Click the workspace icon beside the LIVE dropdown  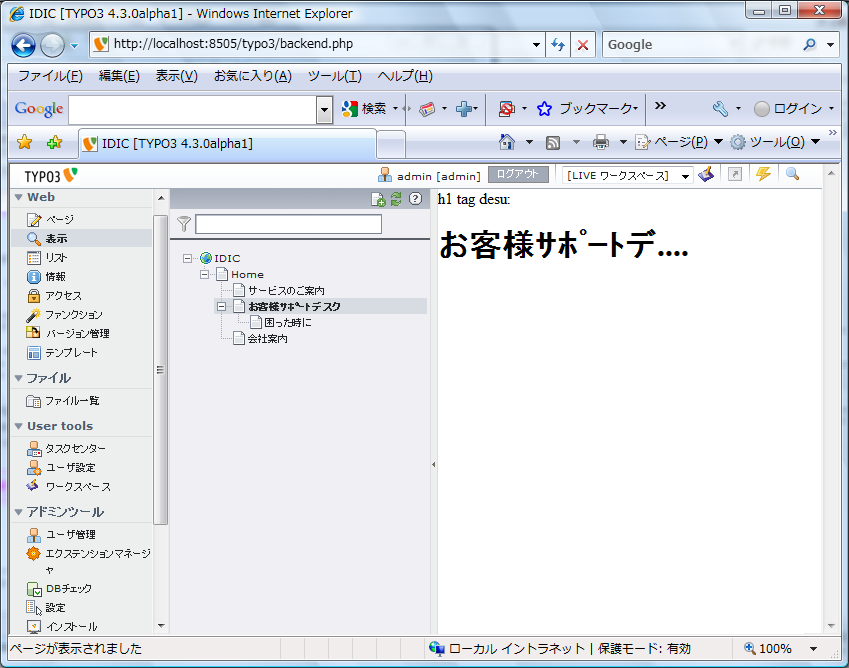pyautogui.click(x=706, y=174)
